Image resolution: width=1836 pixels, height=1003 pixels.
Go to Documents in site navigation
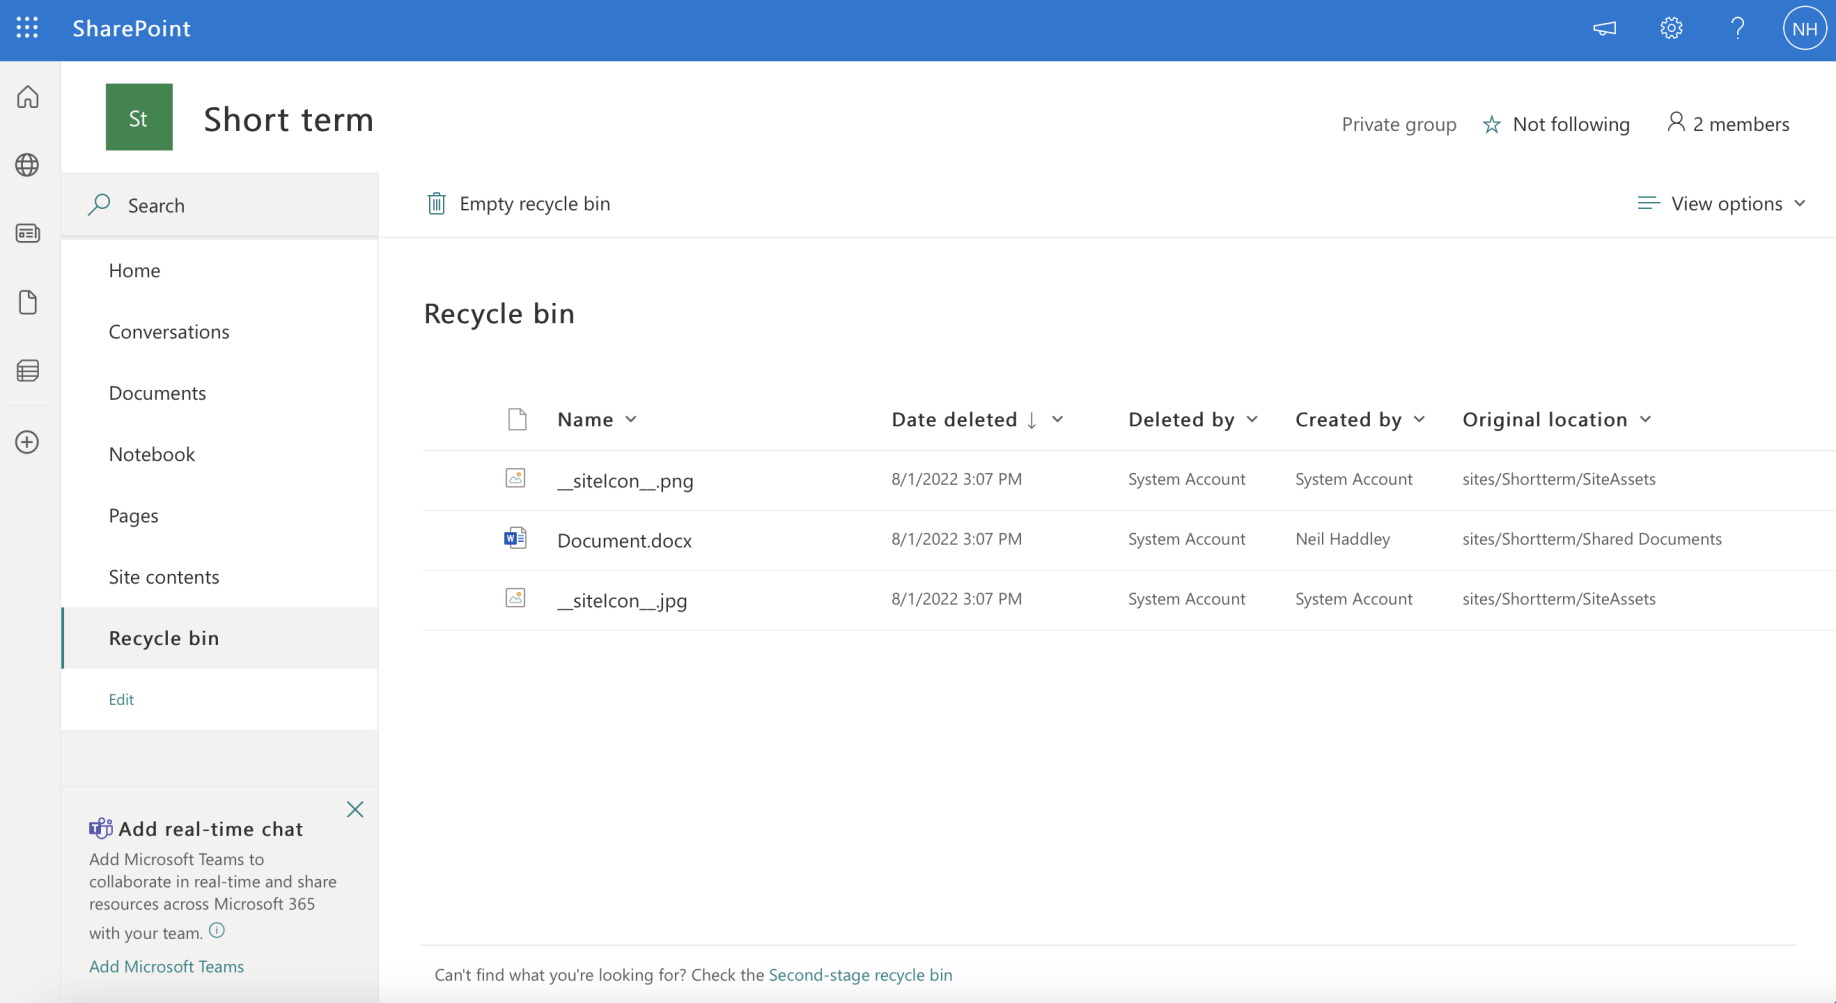[x=157, y=393]
